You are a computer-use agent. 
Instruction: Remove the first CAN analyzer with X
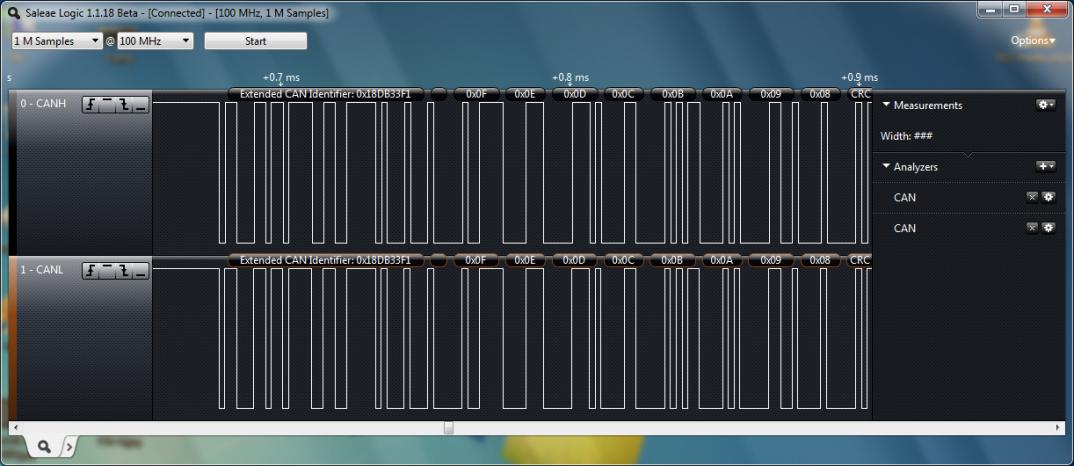coord(1032,197)
